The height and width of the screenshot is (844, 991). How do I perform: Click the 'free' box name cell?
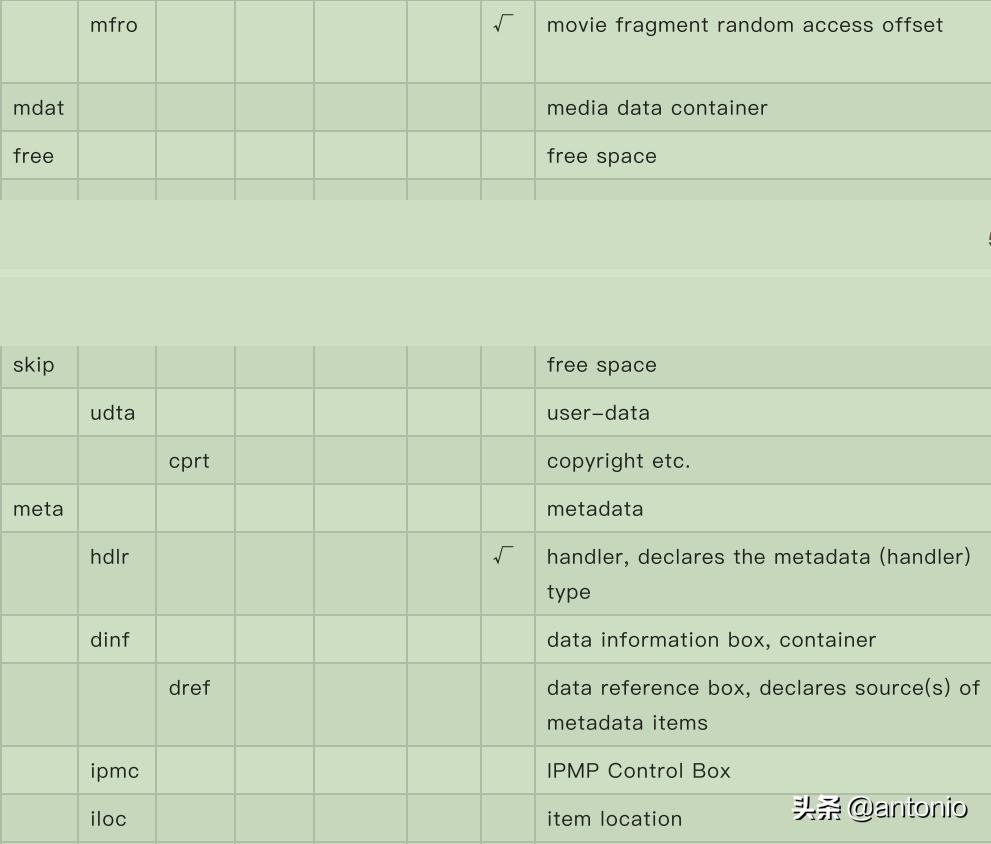pos(34,156)
